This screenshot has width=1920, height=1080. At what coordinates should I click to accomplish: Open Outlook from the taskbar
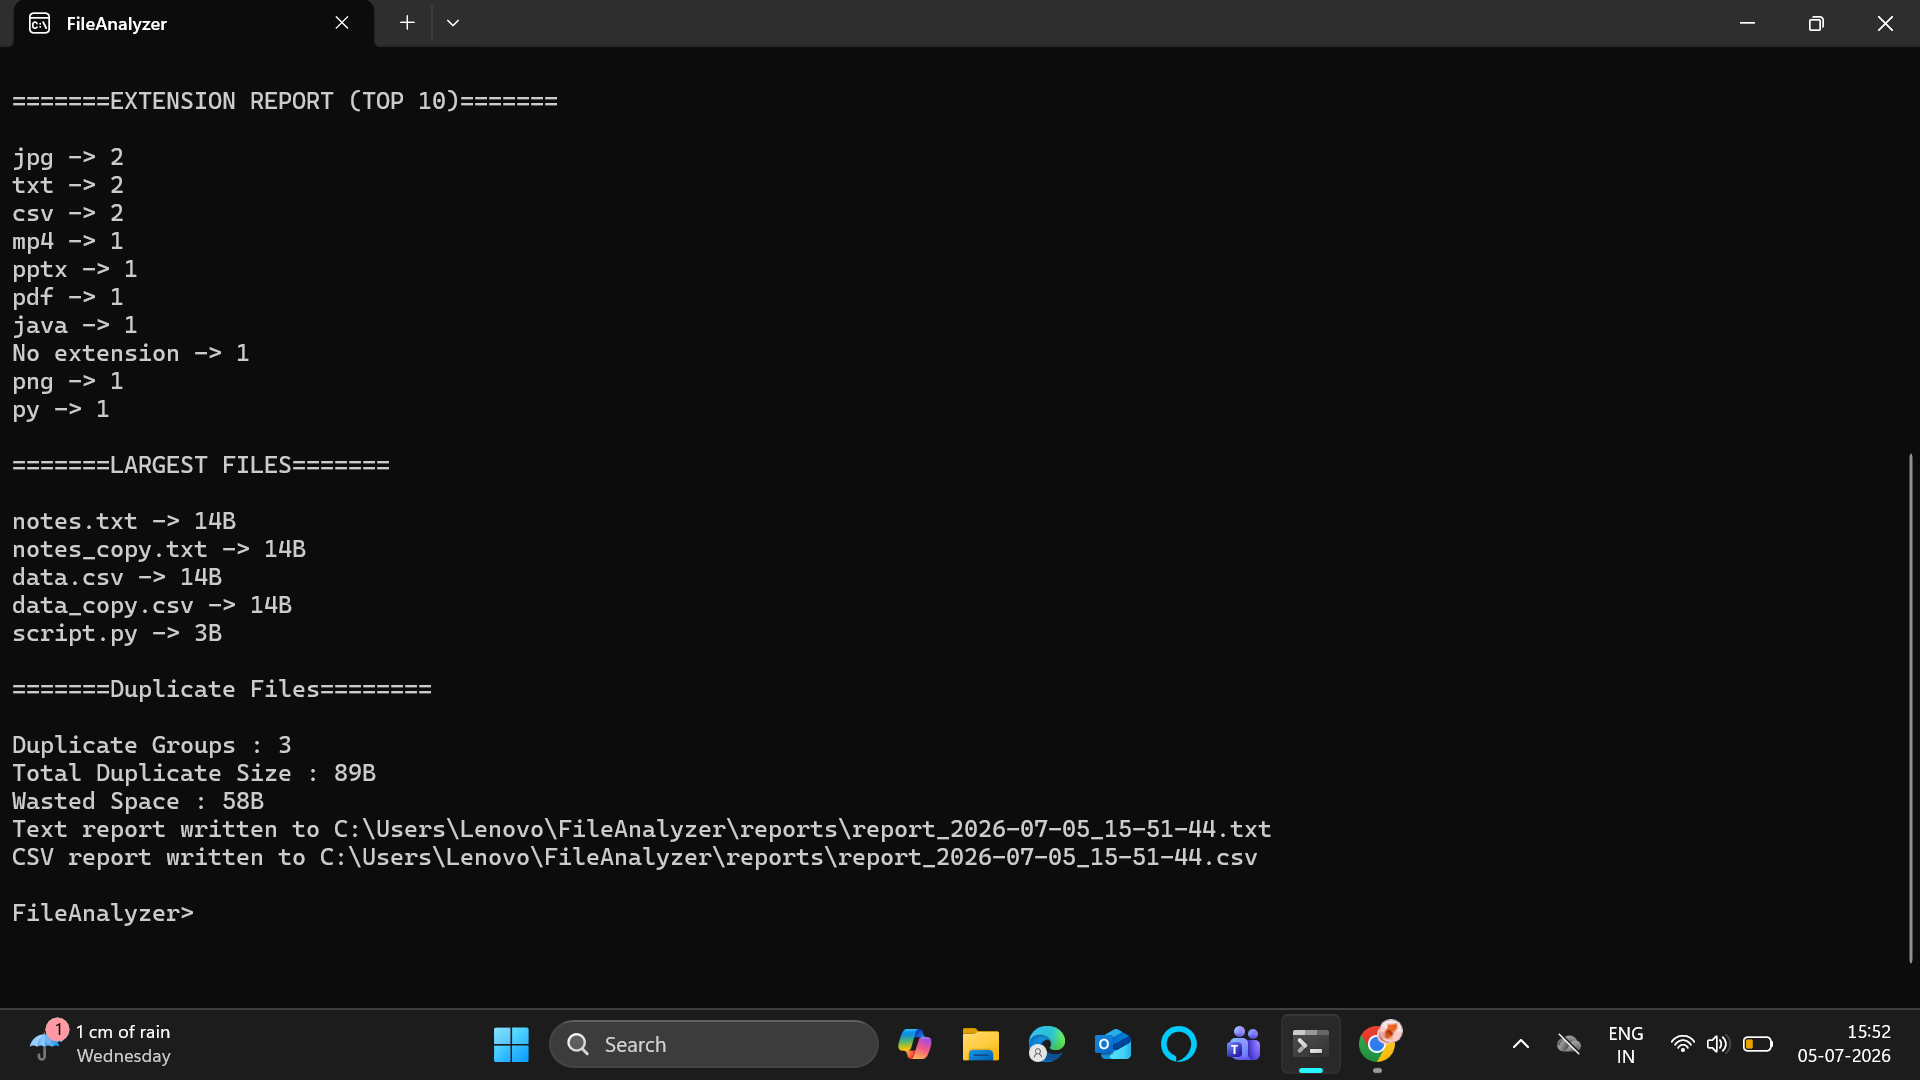(x=1113, y=1044)
